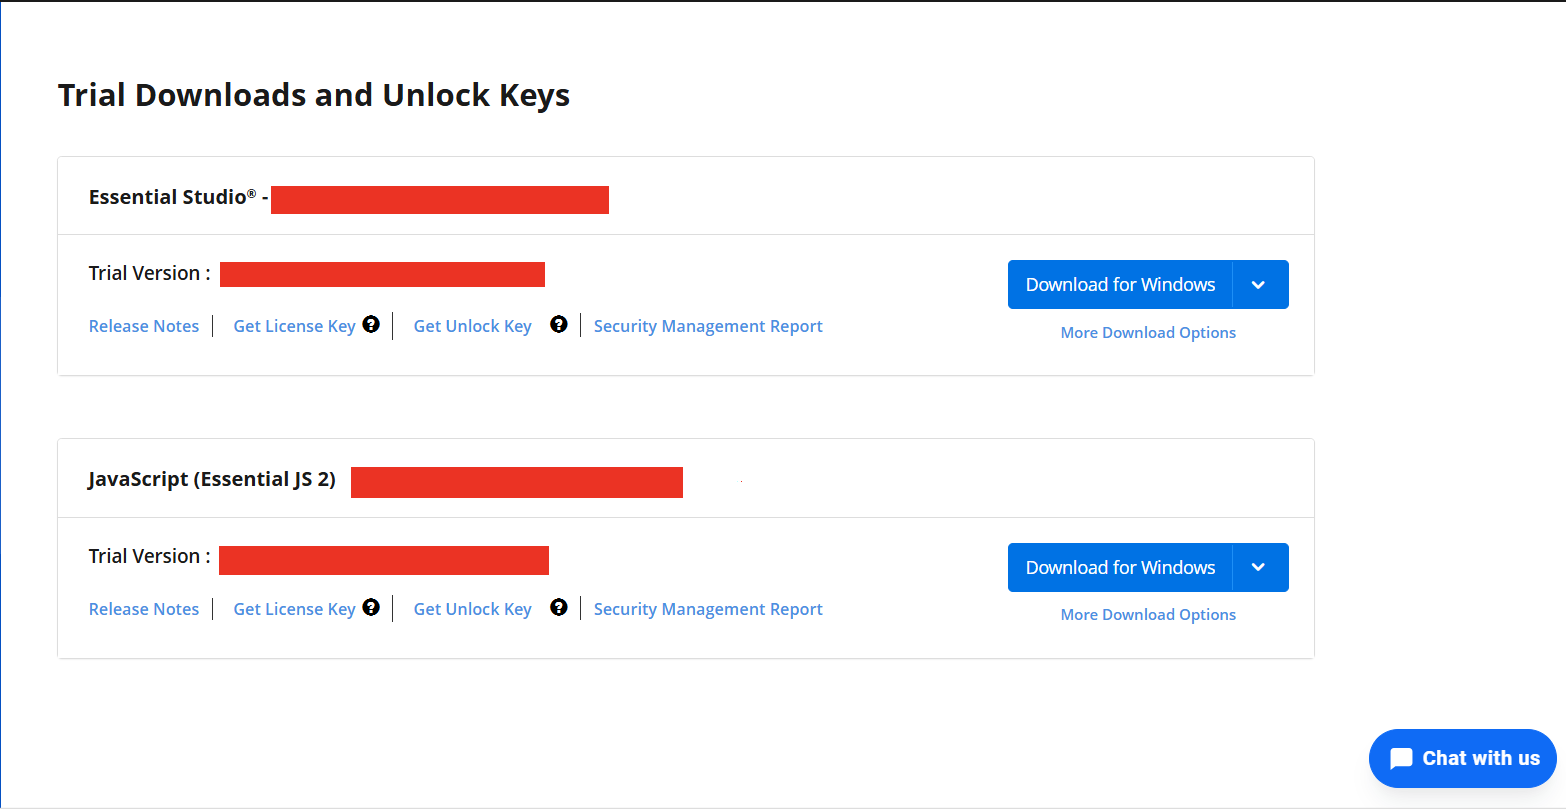View Security Management Report for JavaScript Essential JS 2

click(708, 609)
